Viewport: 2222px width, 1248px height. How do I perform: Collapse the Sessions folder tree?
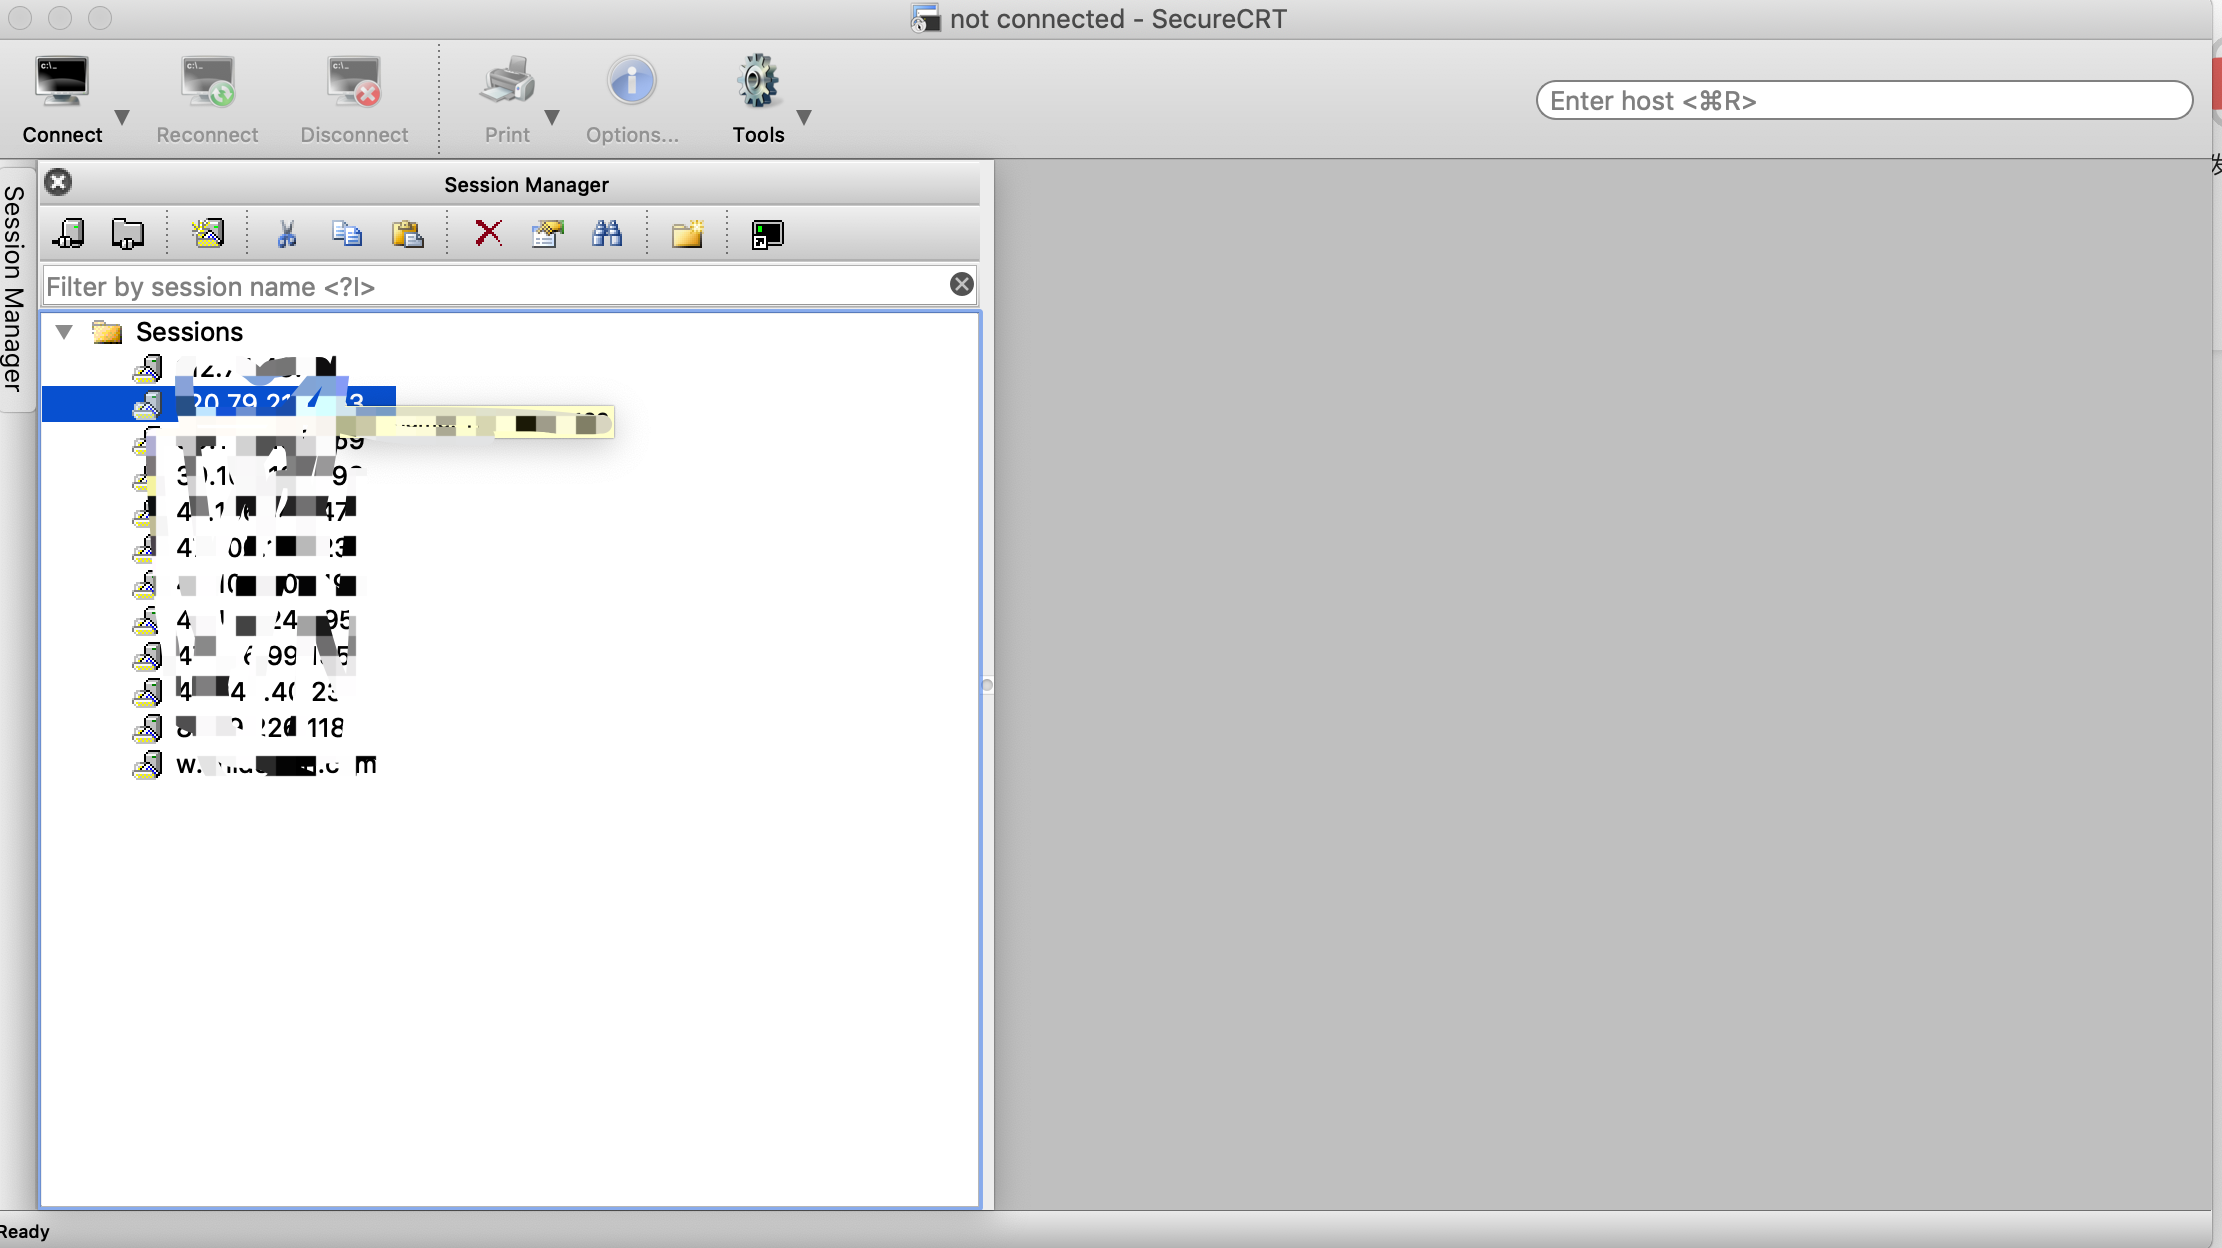(64, 332)
